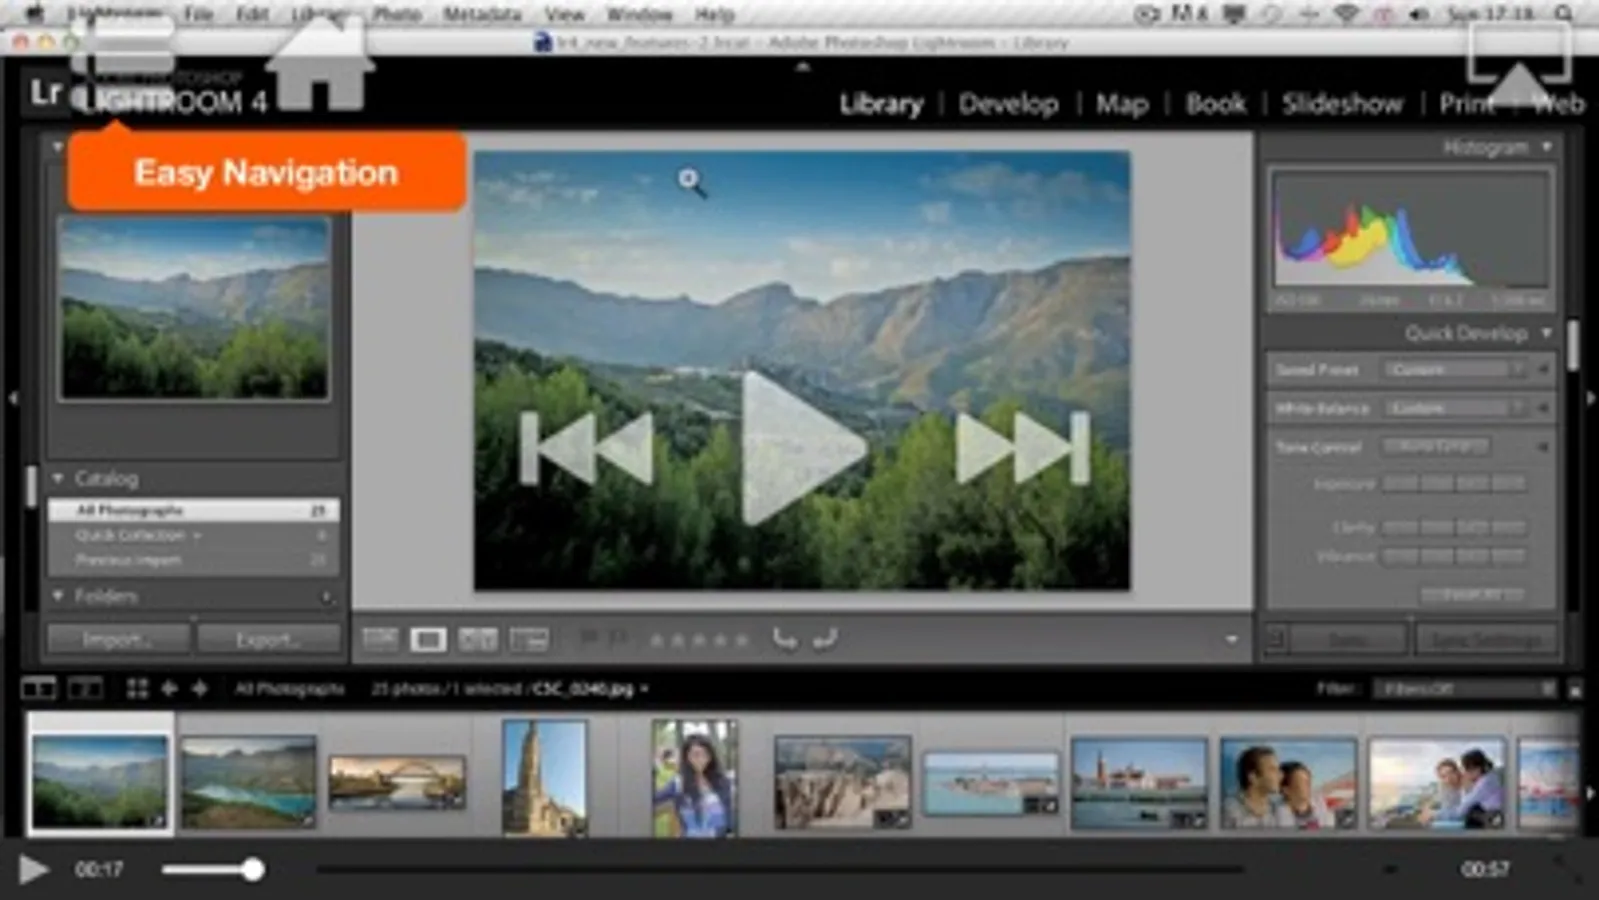Click the second window display icon
Image resolution: width=1599 pixels, height=900 pixels.
click(x=85, y=688)
